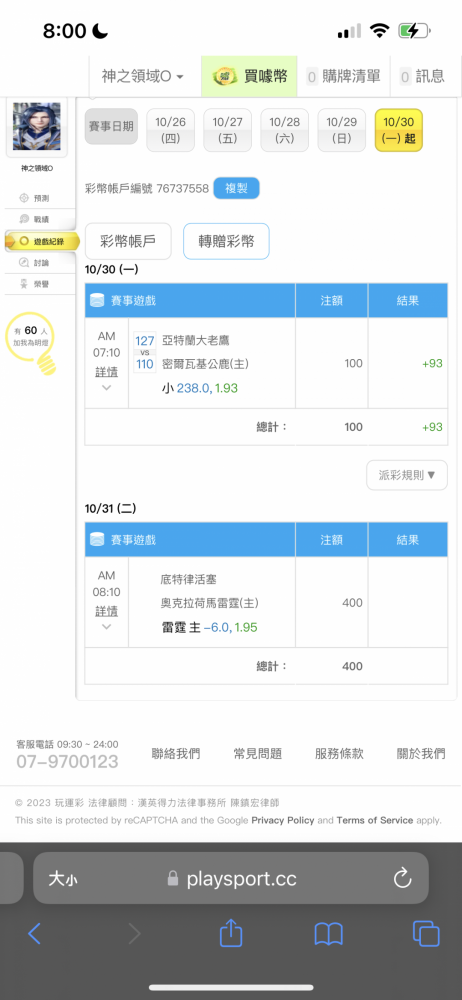Tap the Safari back arrow
Image resolution: width=462 pixels, height=1000 pixels.
point(34,934)
